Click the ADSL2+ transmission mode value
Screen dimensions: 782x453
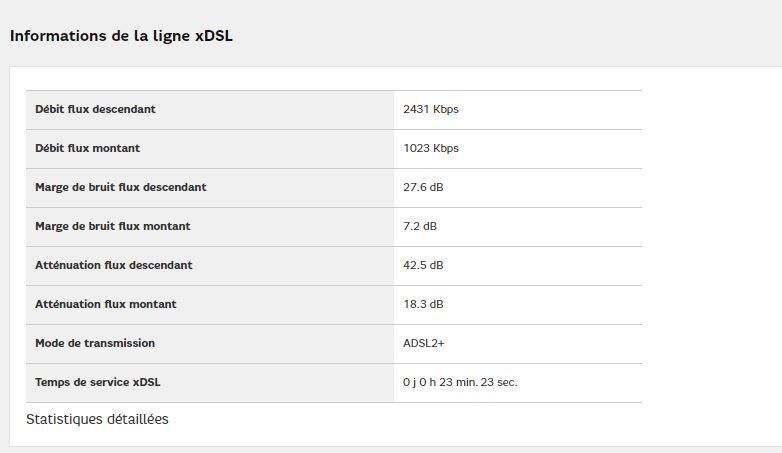click(424, 343)
